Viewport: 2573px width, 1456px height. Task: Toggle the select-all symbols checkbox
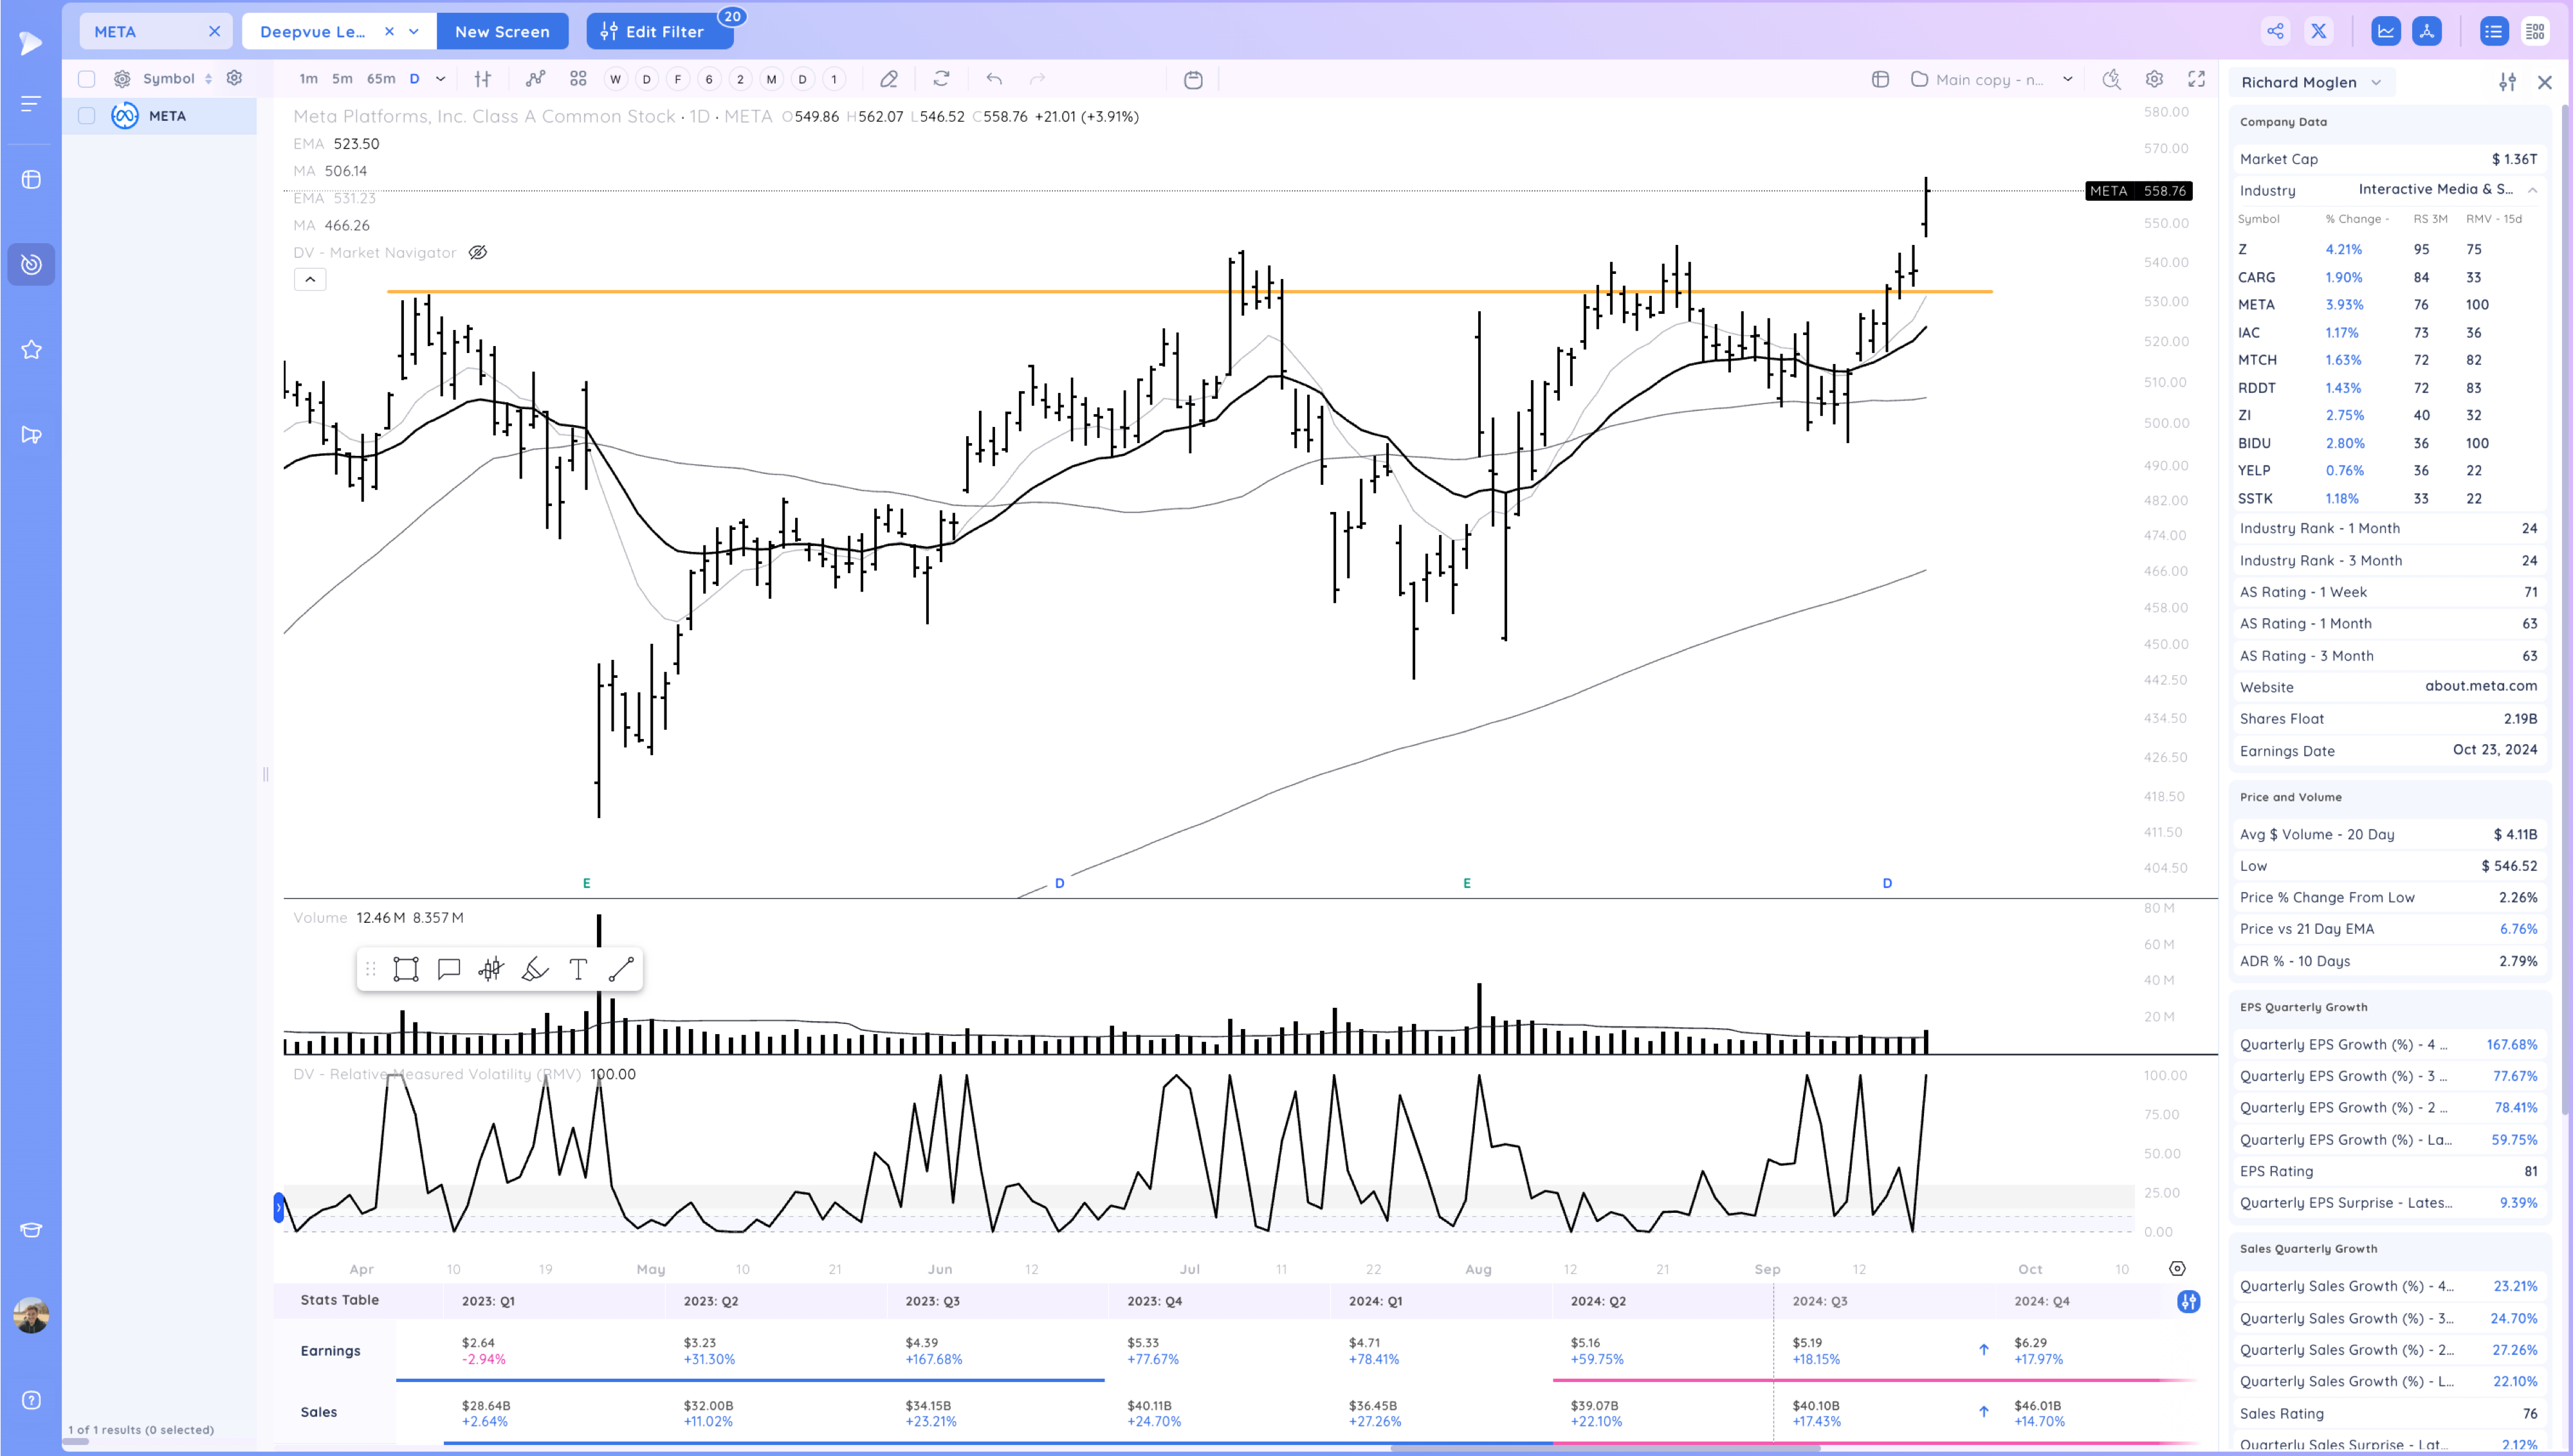tap(87, 78)
